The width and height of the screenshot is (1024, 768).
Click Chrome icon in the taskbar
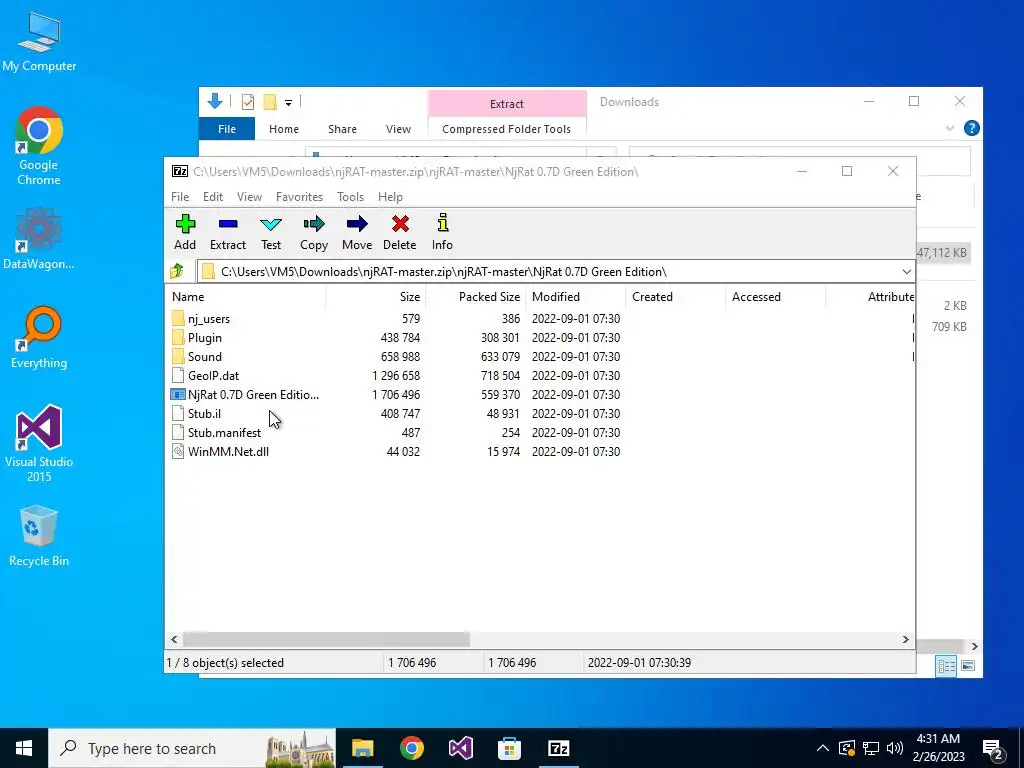click(x=411, y=748)
